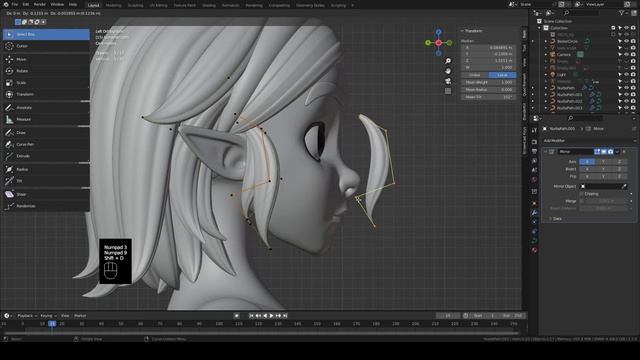Screen dimensions: 640x360
Task: Enable the Merge checkbox
Action: (x=582, y=201)
